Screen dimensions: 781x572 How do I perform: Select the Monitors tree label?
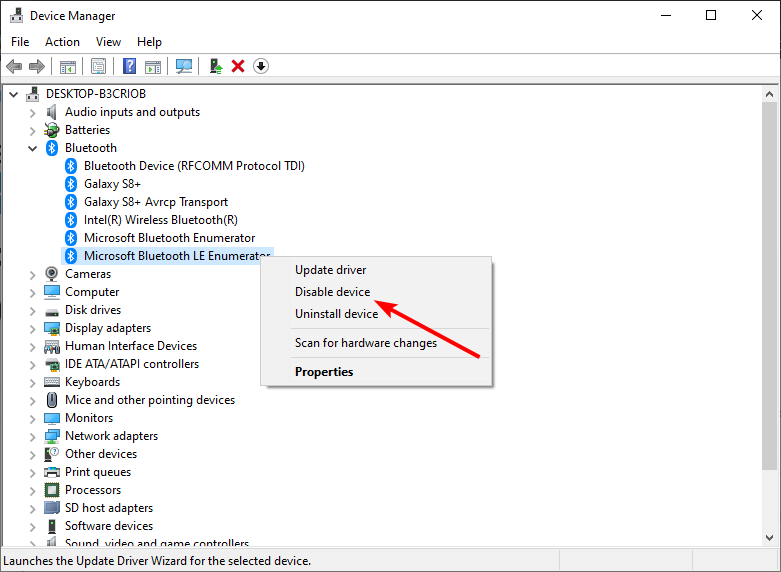[89, 418]
